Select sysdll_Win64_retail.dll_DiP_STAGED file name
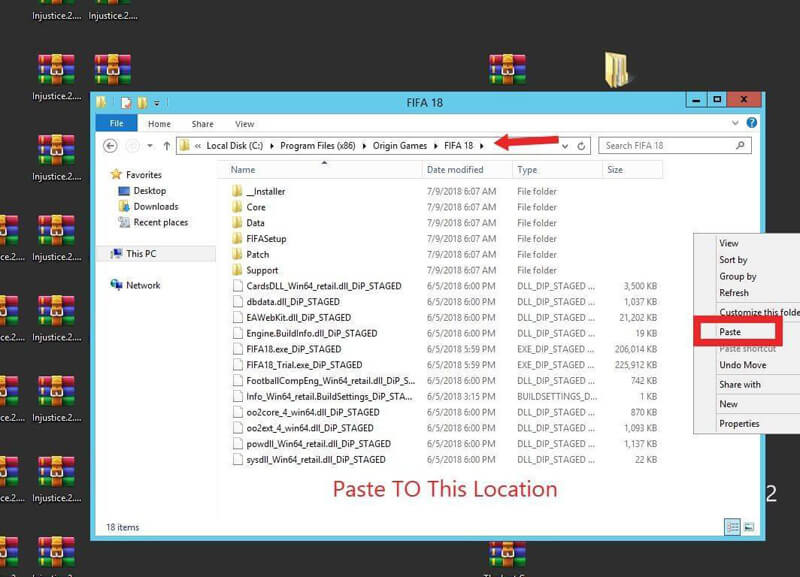This screenshot has height=577, width=800. tap(316, 460)
